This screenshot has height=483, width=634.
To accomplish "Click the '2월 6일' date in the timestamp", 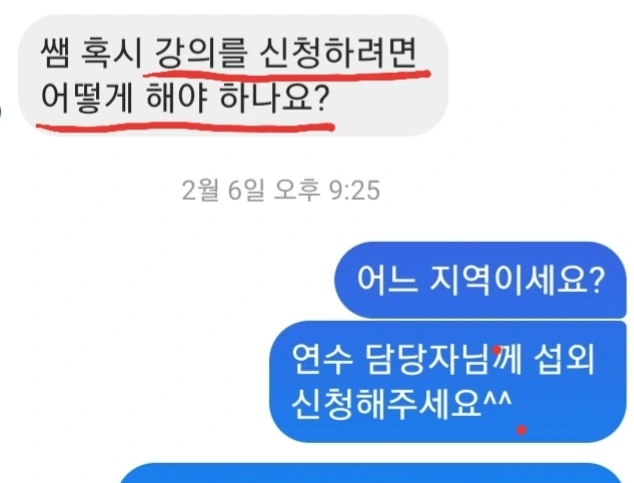I will [x=223, y=190].
